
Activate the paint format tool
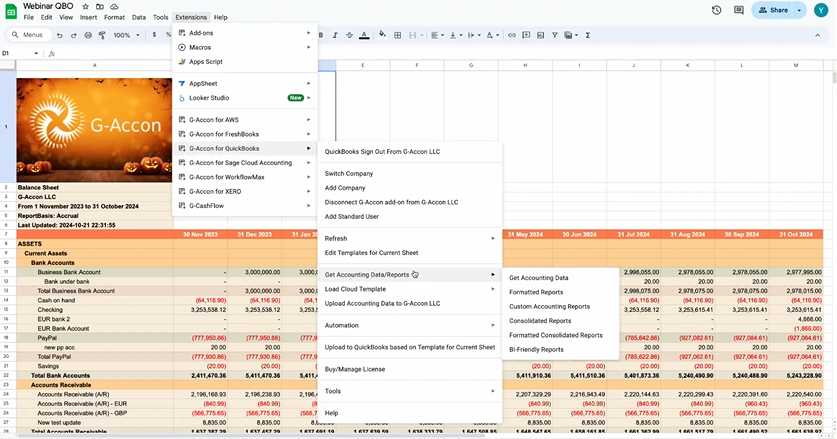click(102, 35)
